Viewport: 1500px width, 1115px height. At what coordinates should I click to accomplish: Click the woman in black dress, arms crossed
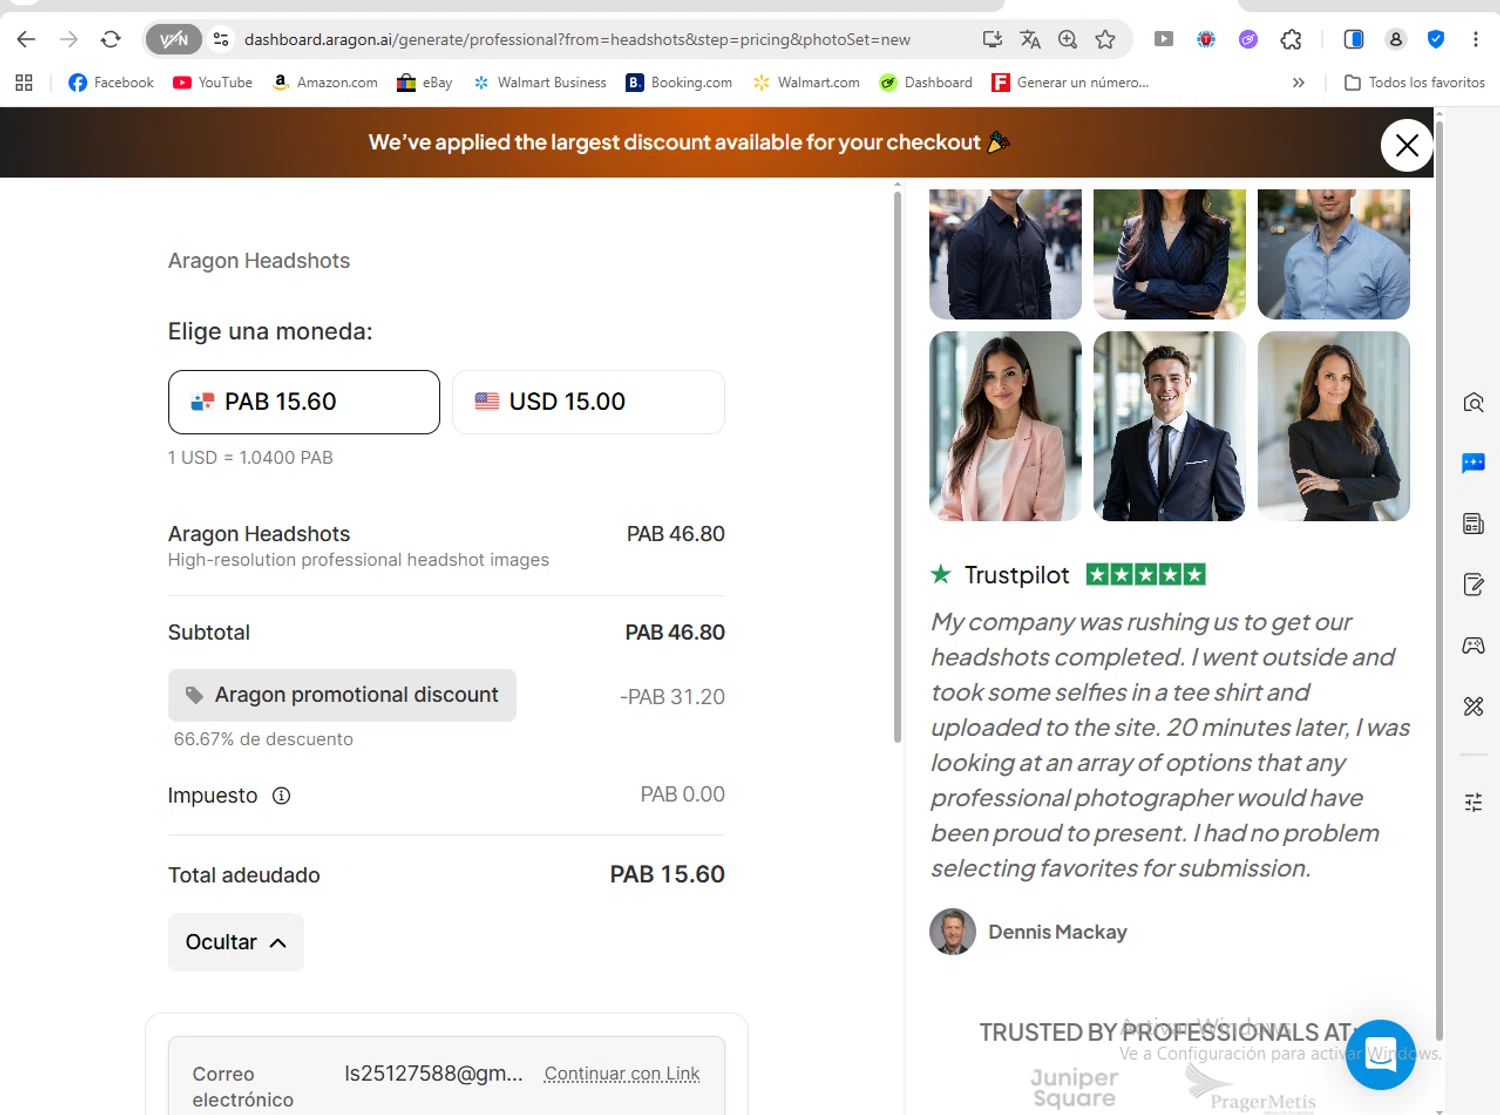tap(1333, 426)
